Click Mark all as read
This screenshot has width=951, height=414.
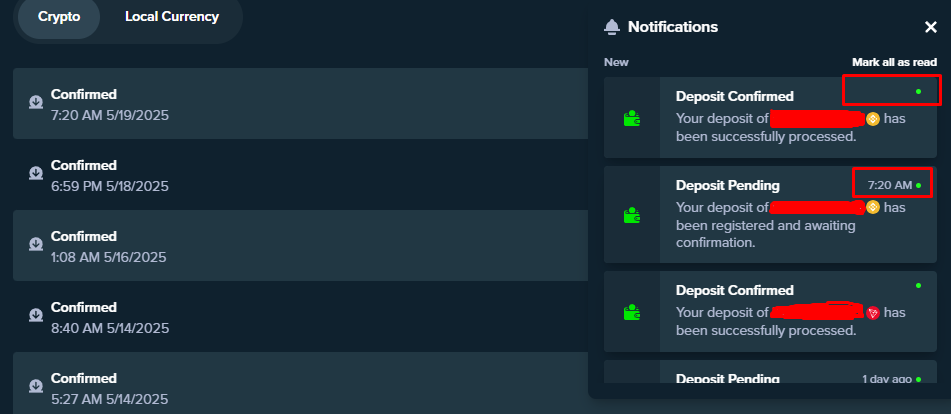point(895,62)
